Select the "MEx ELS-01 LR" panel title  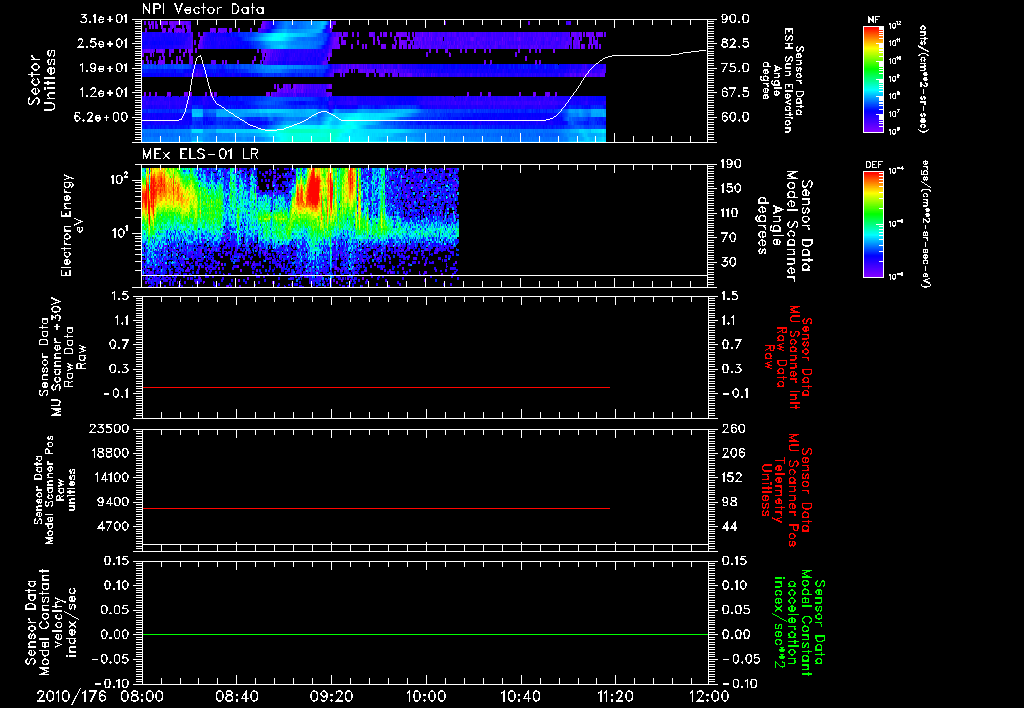click(x=199, y=154)
